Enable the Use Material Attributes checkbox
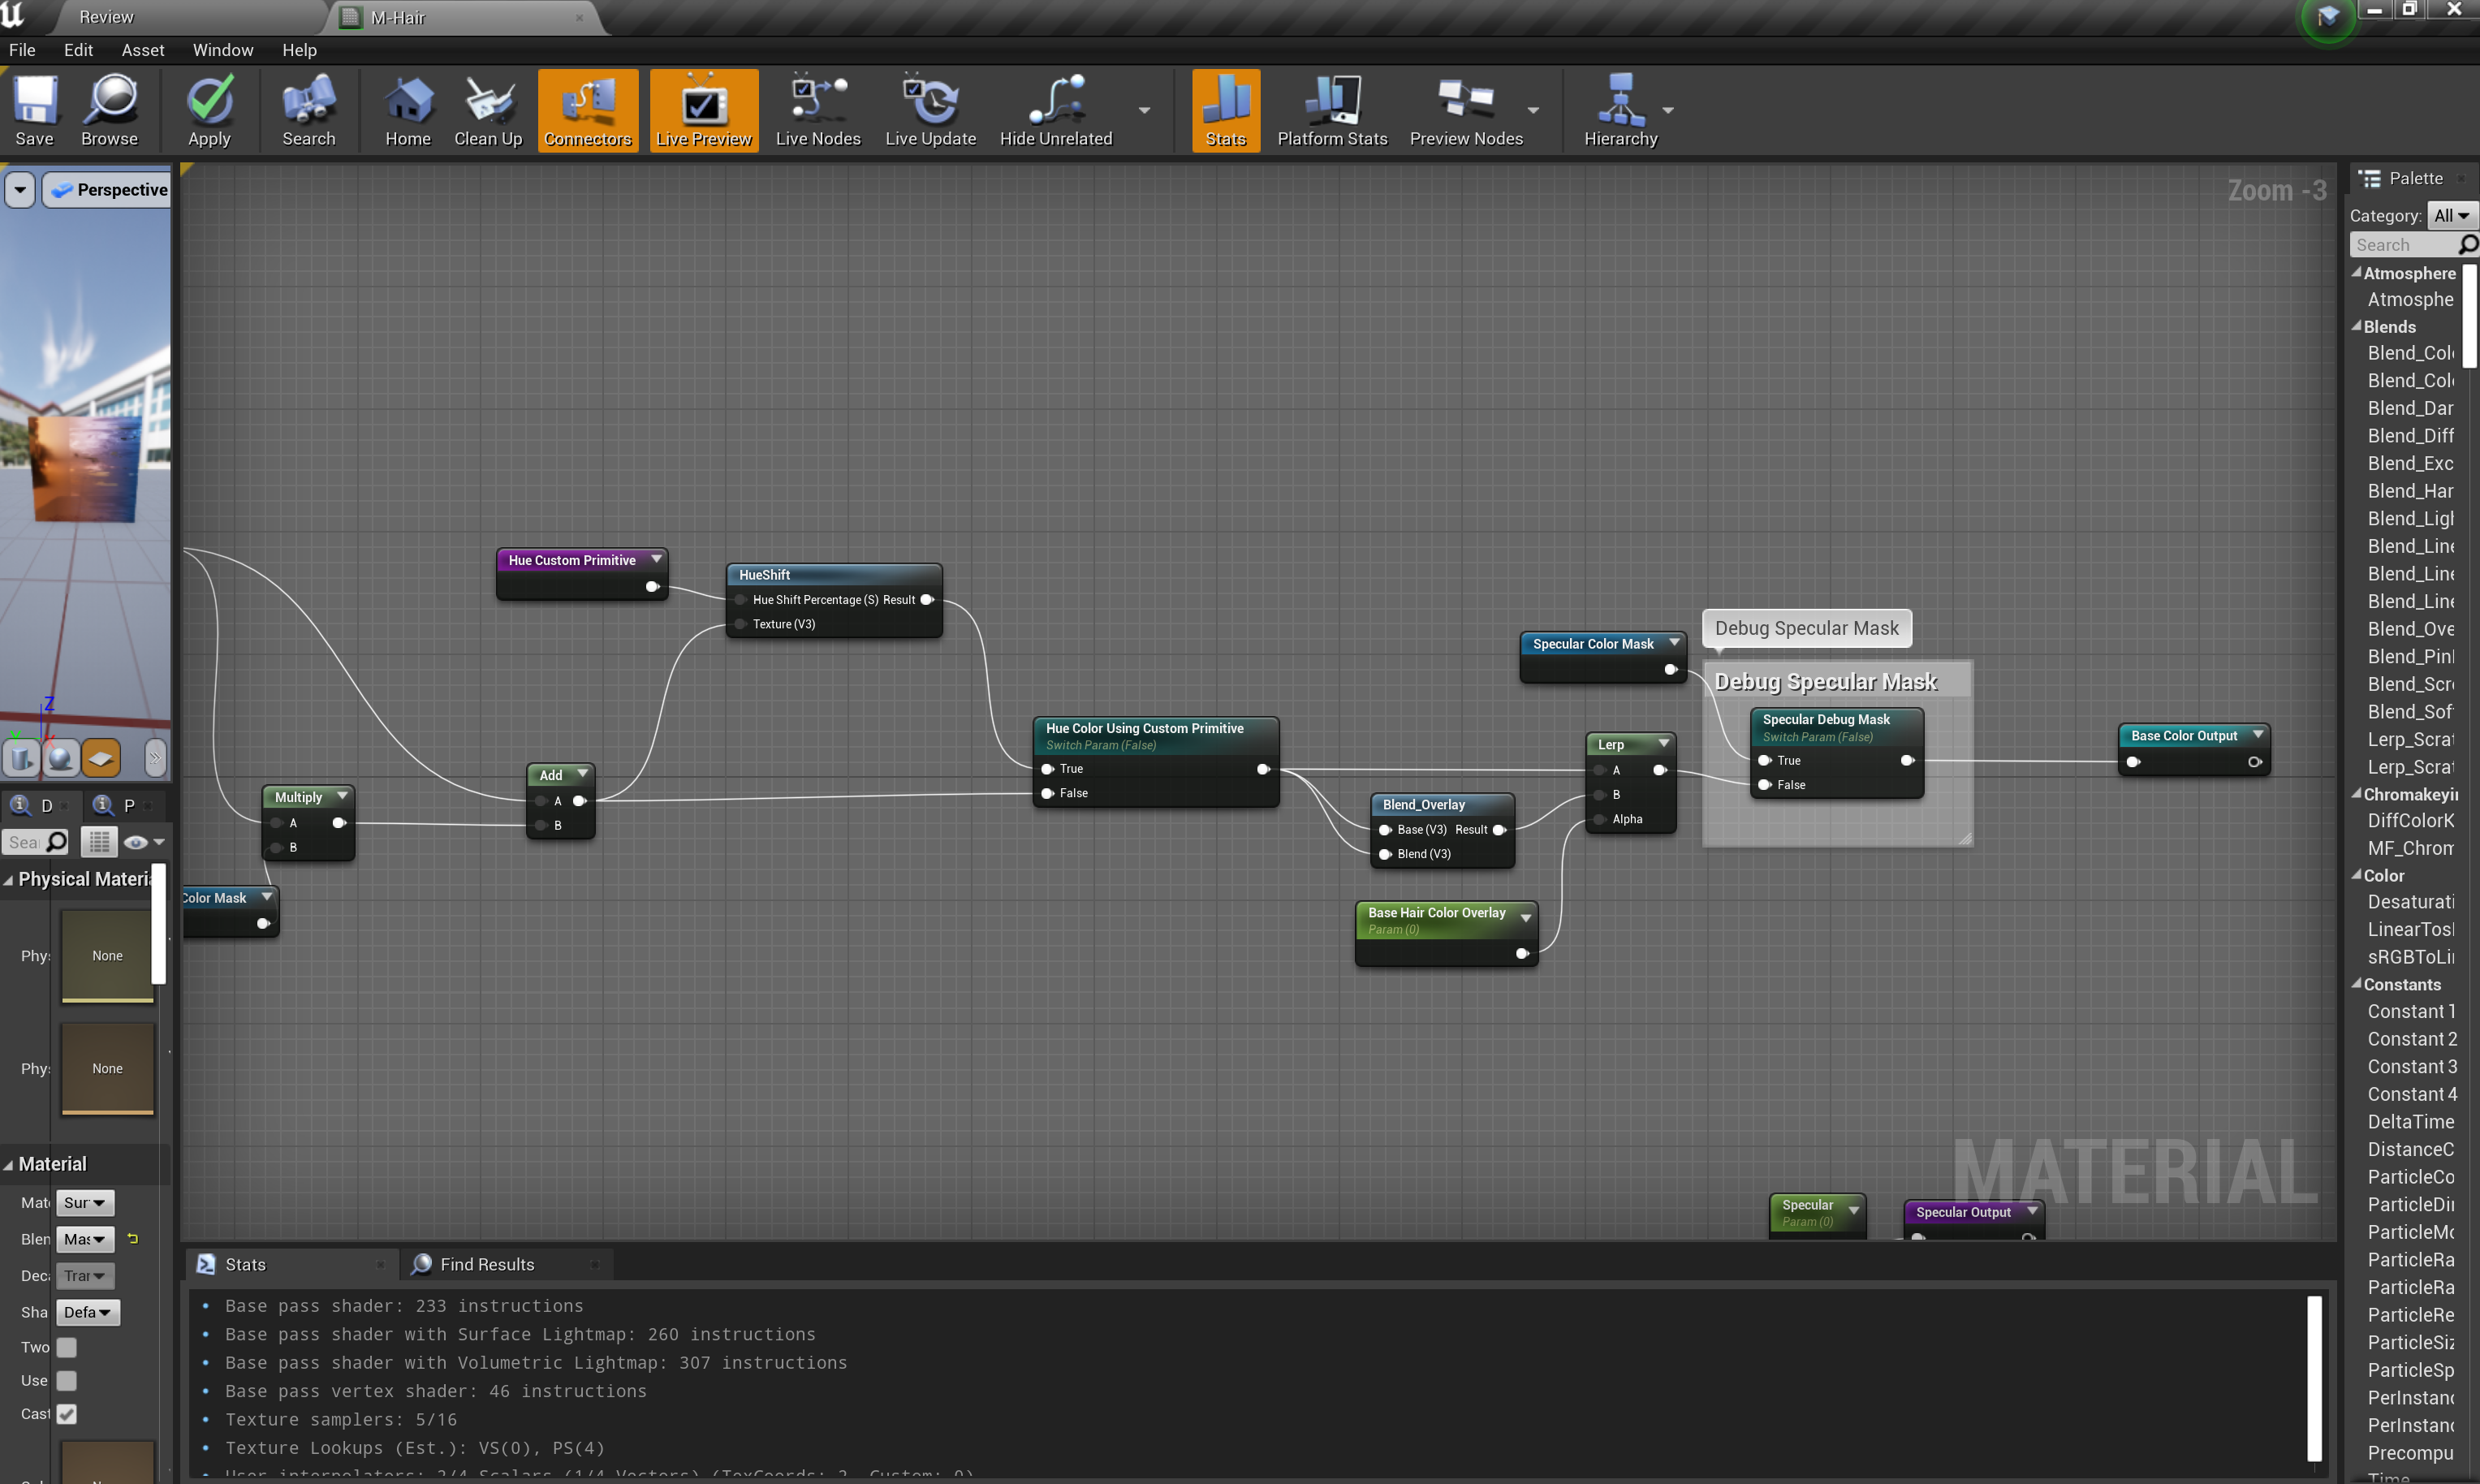Screen dimensions: 2480x1484 [x=66, y=1381]
